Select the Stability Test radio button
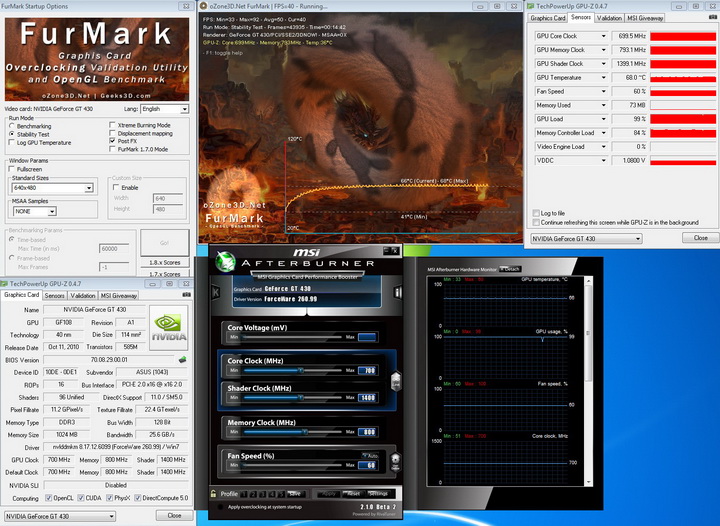This screenshot has height=526, width=720. pyautogui.click(x=12, y=134)
